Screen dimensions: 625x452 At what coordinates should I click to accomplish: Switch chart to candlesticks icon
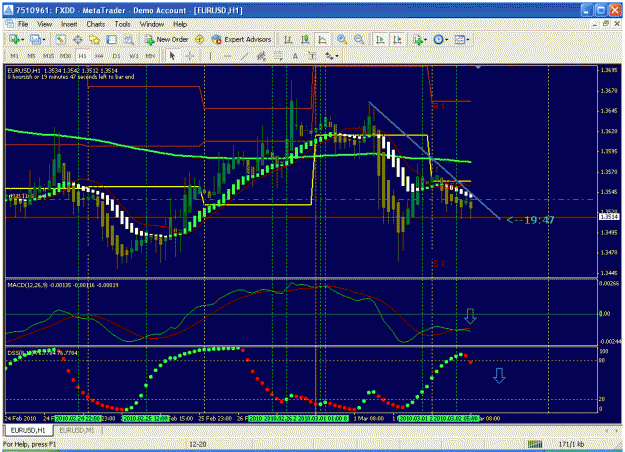coord(305,39)
